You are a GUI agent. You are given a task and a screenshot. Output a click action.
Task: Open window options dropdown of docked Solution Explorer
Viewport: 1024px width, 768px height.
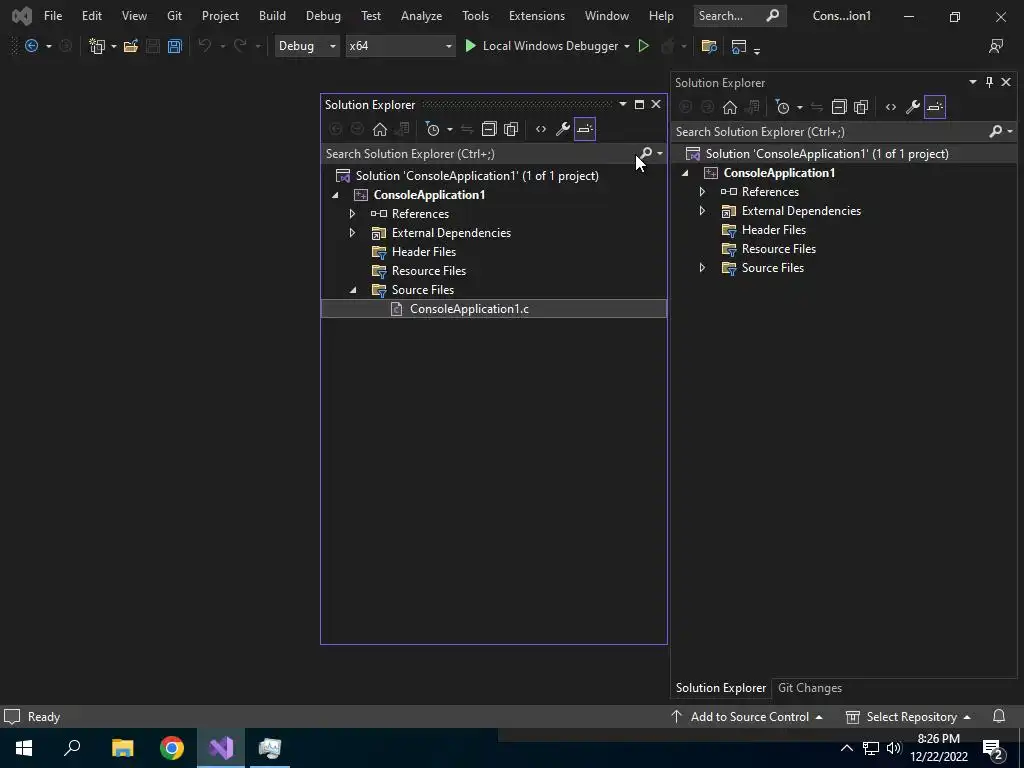pyautogui.click(x=972, y=82)
